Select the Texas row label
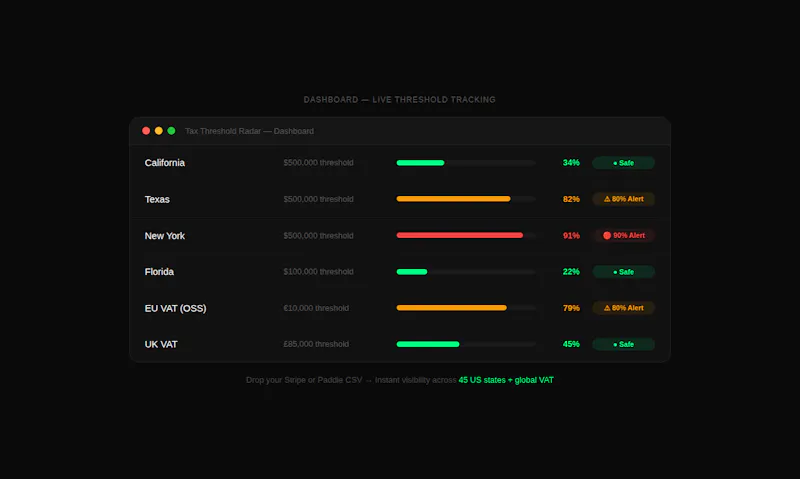Image resolution: width=800 pixels, height=479 pixels. pyautogui.click(x=157, y=199)
